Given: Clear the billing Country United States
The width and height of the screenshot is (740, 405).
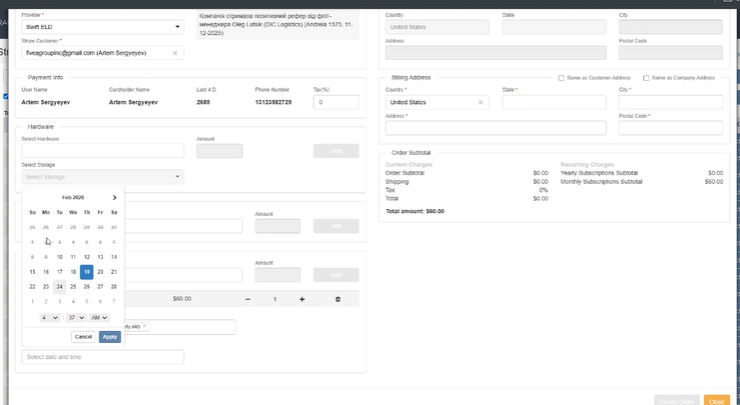Looking at the screenshot, I should tap(479, 102).
